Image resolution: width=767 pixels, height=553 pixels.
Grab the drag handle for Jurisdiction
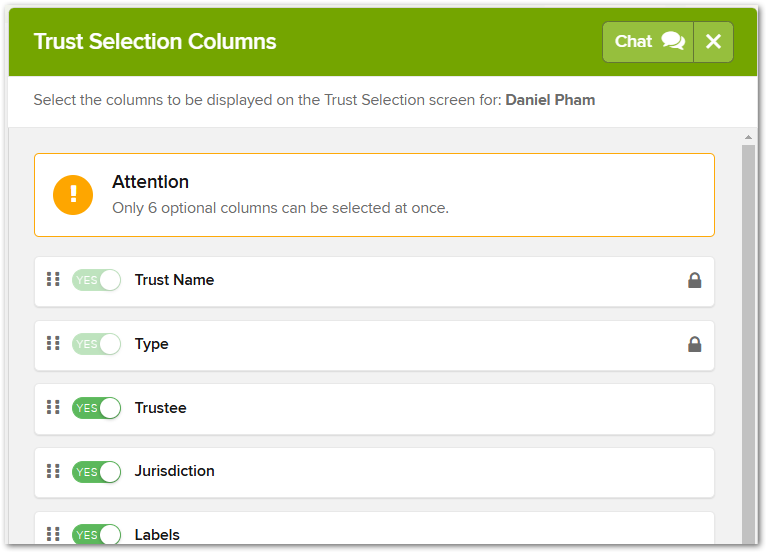point(53,471)
